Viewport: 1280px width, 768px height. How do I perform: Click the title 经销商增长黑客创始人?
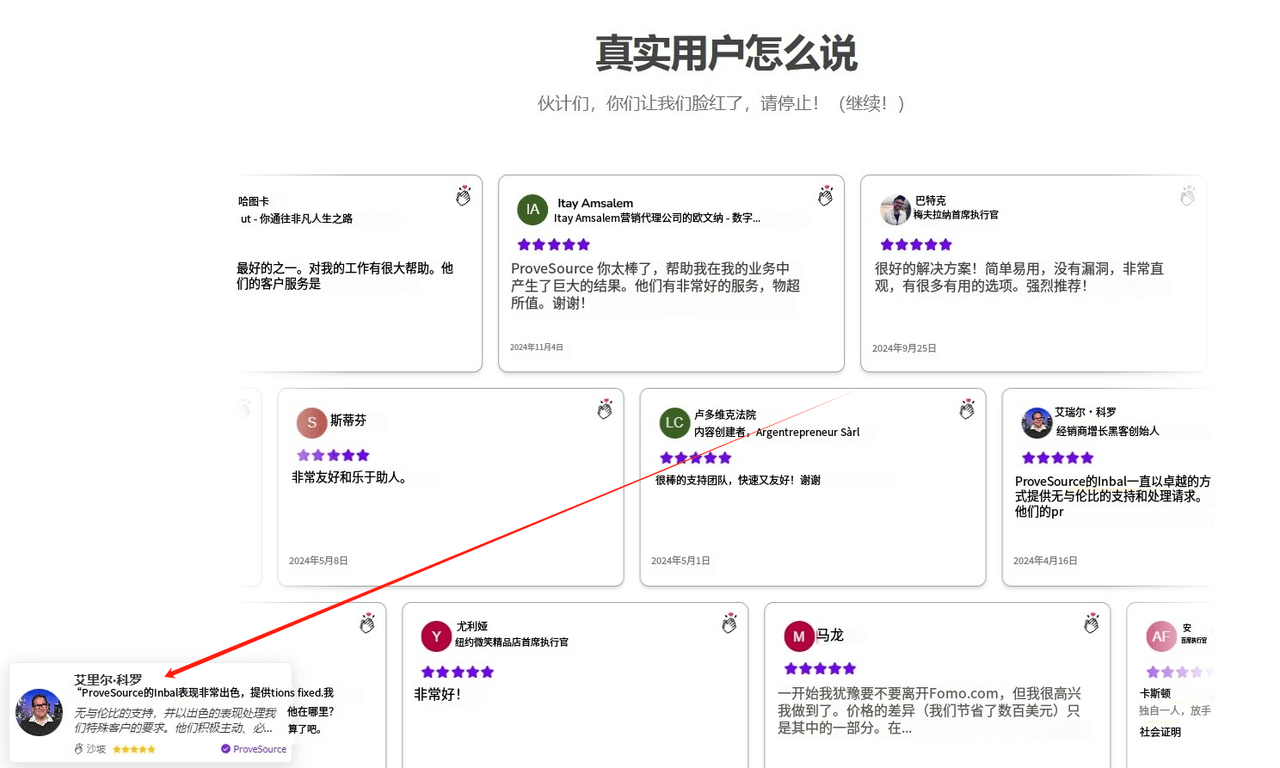point(1108,431)
